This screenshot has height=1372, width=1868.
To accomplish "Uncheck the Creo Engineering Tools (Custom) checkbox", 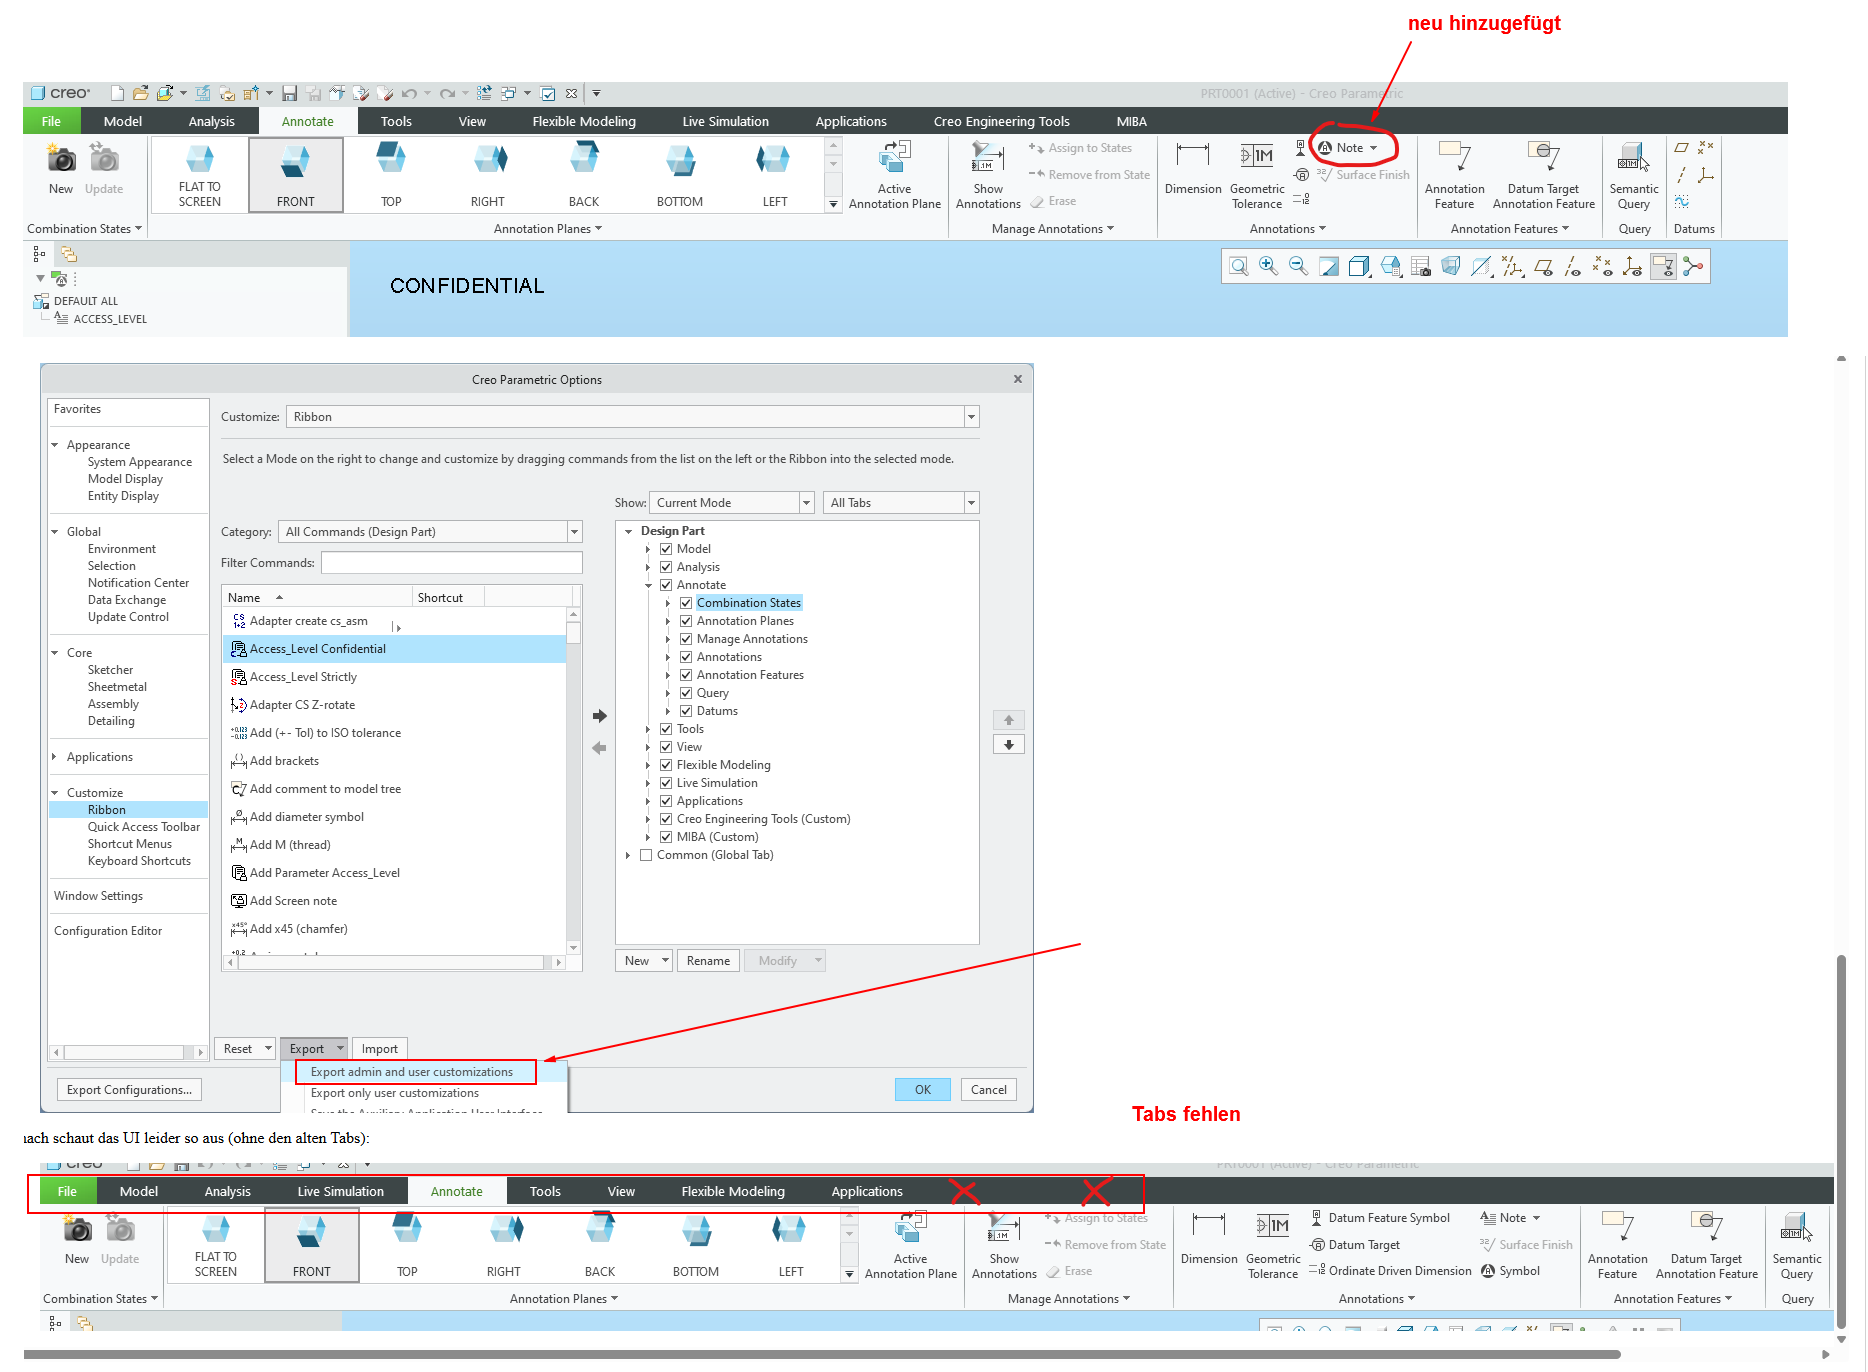I will 666,819.
